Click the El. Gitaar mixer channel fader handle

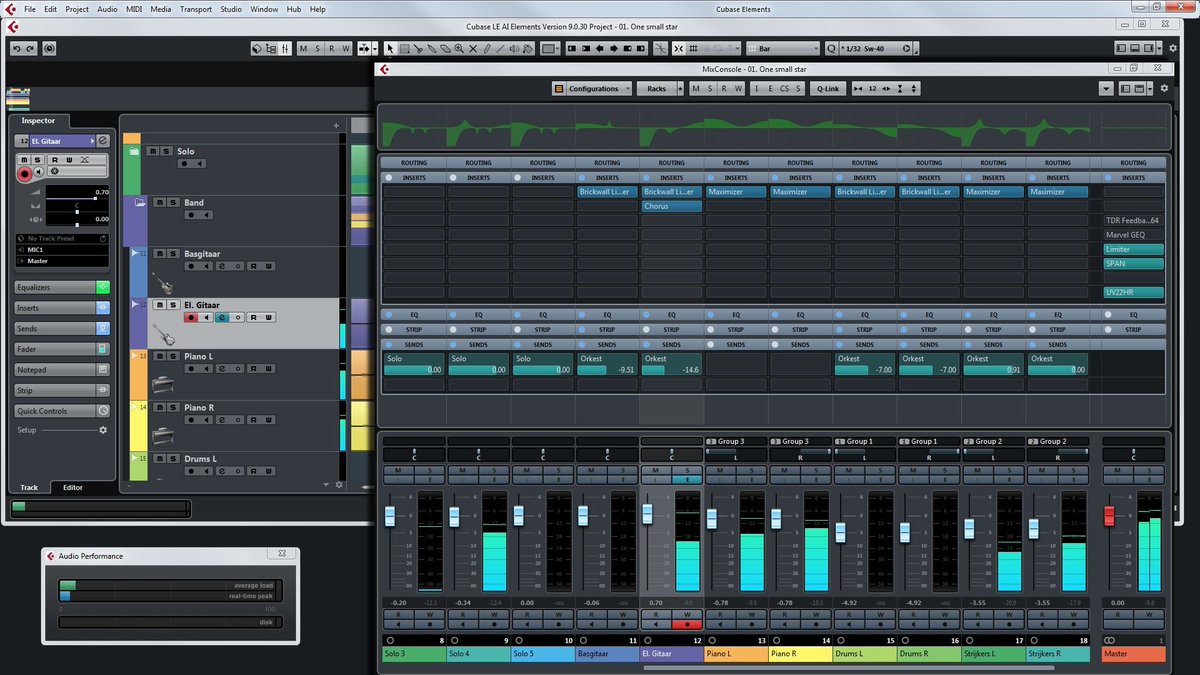(x=647, y=513)
